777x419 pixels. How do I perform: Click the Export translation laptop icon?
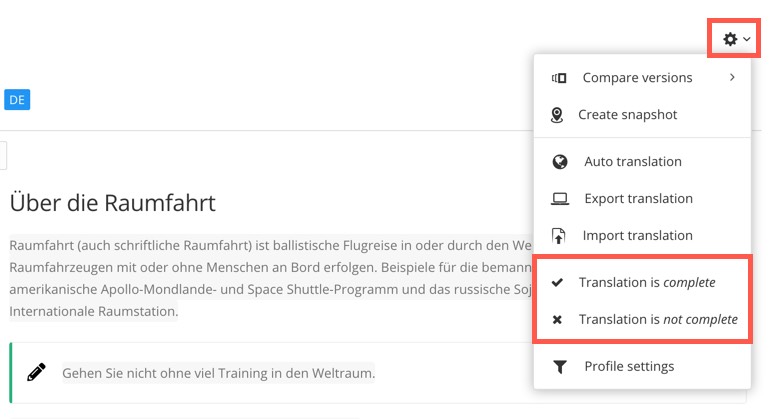(x=560, y=199)
